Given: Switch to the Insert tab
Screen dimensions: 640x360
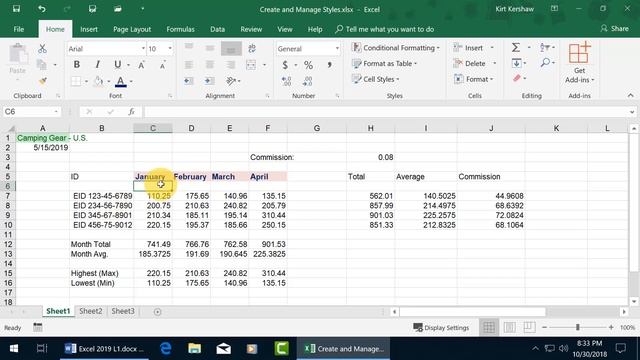Looking at the screenshot, I should point(89,29).
